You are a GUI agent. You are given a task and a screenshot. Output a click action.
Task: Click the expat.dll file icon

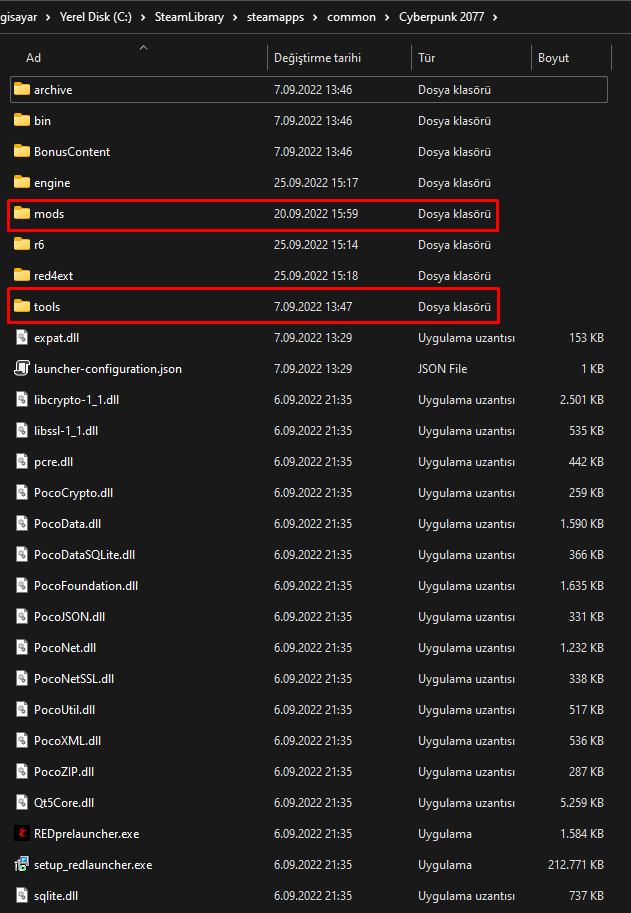pos(22,337)
